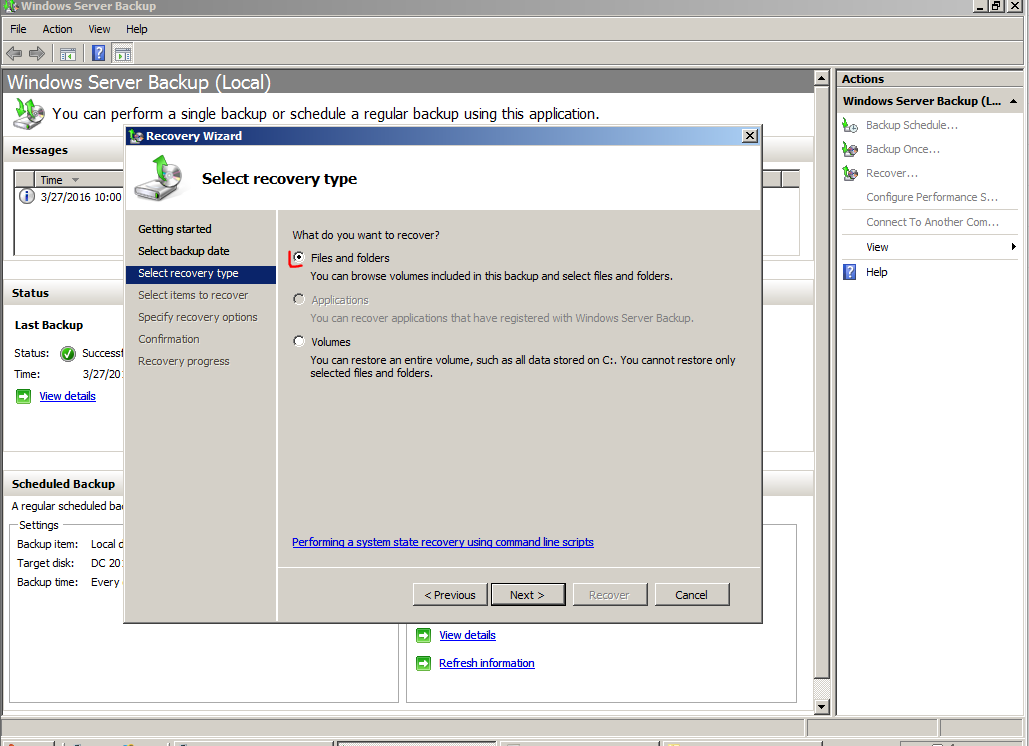This screenshot has width=1029, height=746.
Task: Click green arrow icon beside Refresh information
Action: (x=423, y=663)
